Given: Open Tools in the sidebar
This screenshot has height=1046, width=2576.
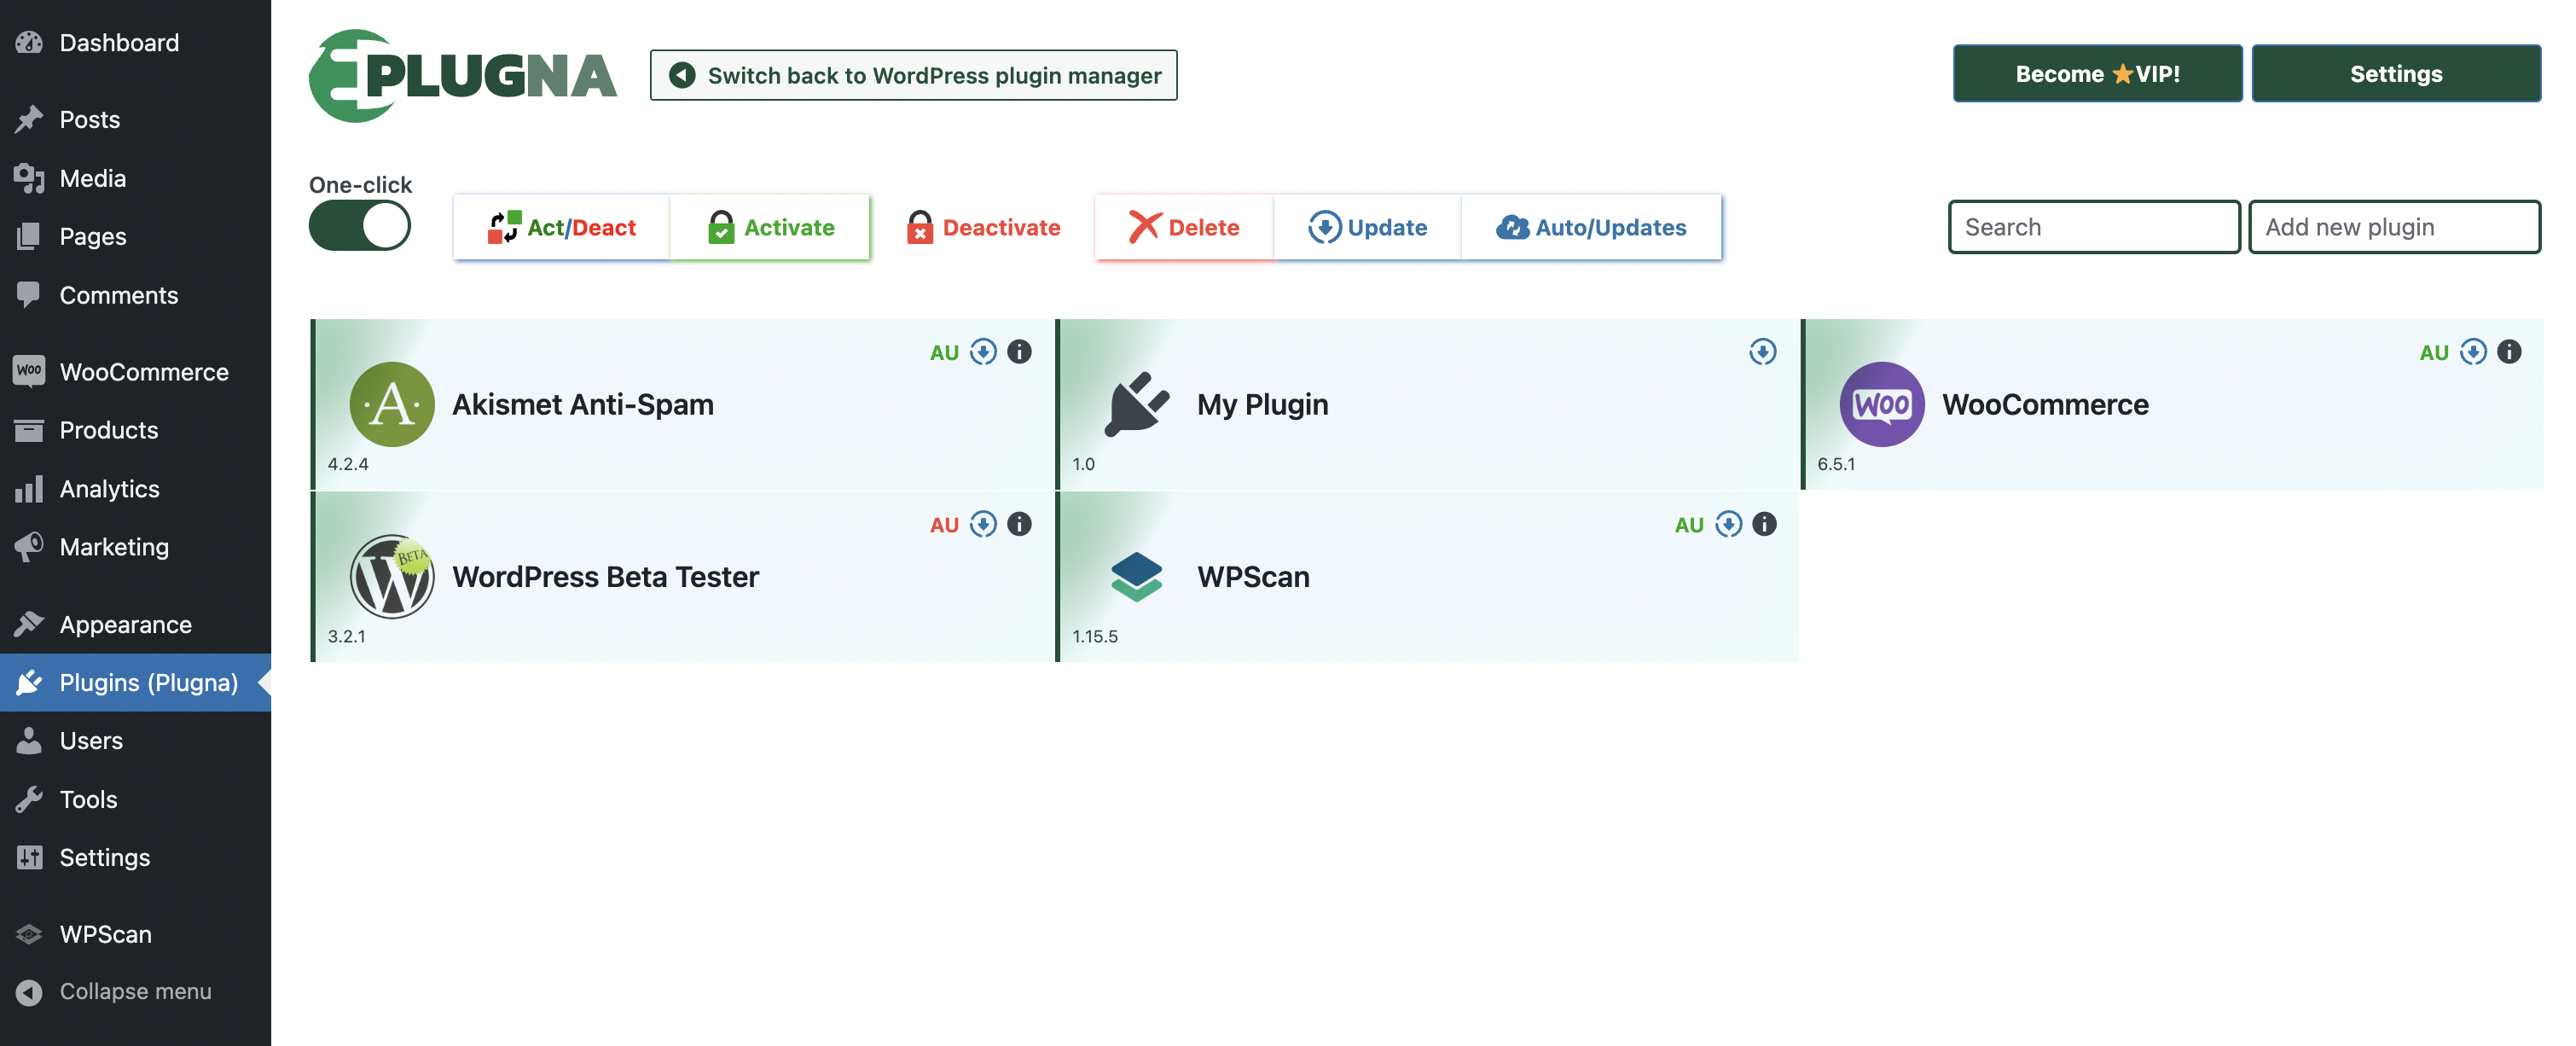Looking at the screenshot, I should click(x=135, y=799).
